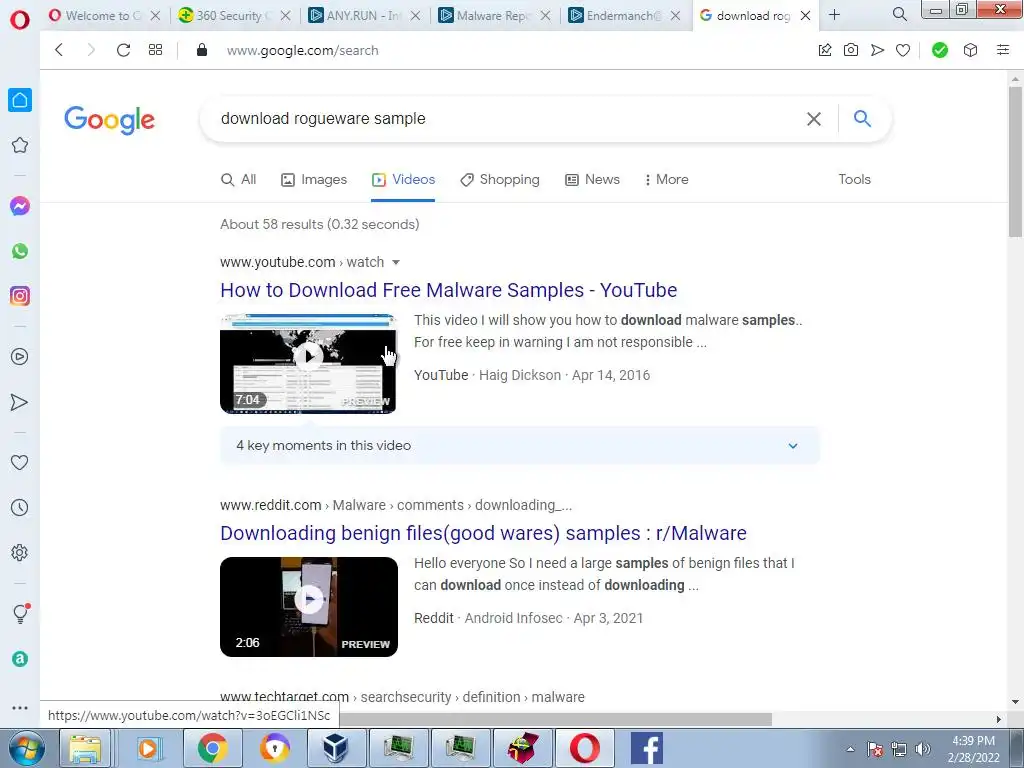
Task: Open a new tab with plus button
Action: [x=835, y=14]
